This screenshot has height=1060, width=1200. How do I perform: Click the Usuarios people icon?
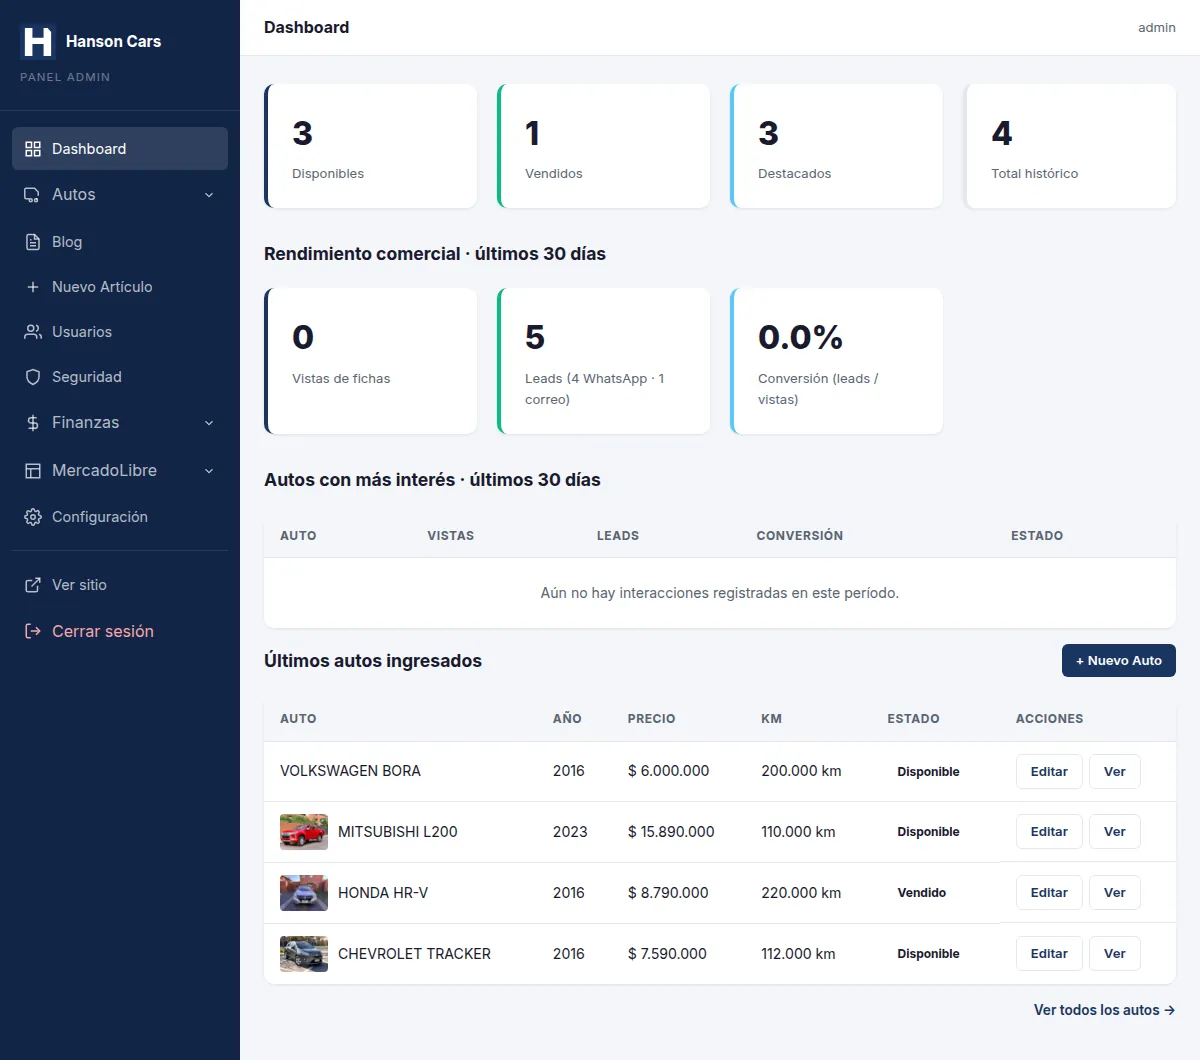pyautogui.click(x=33, y=332)
